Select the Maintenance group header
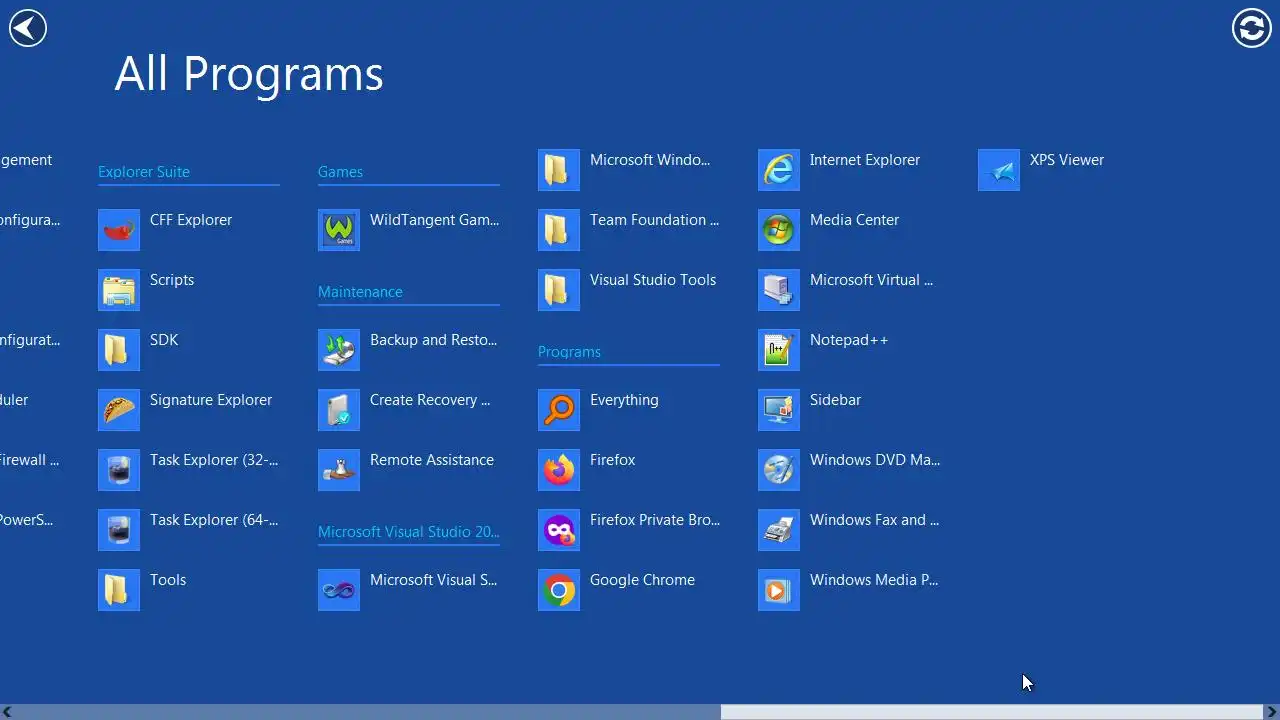1280x720 pixels. pyautogui.click(x=360, y=292)
